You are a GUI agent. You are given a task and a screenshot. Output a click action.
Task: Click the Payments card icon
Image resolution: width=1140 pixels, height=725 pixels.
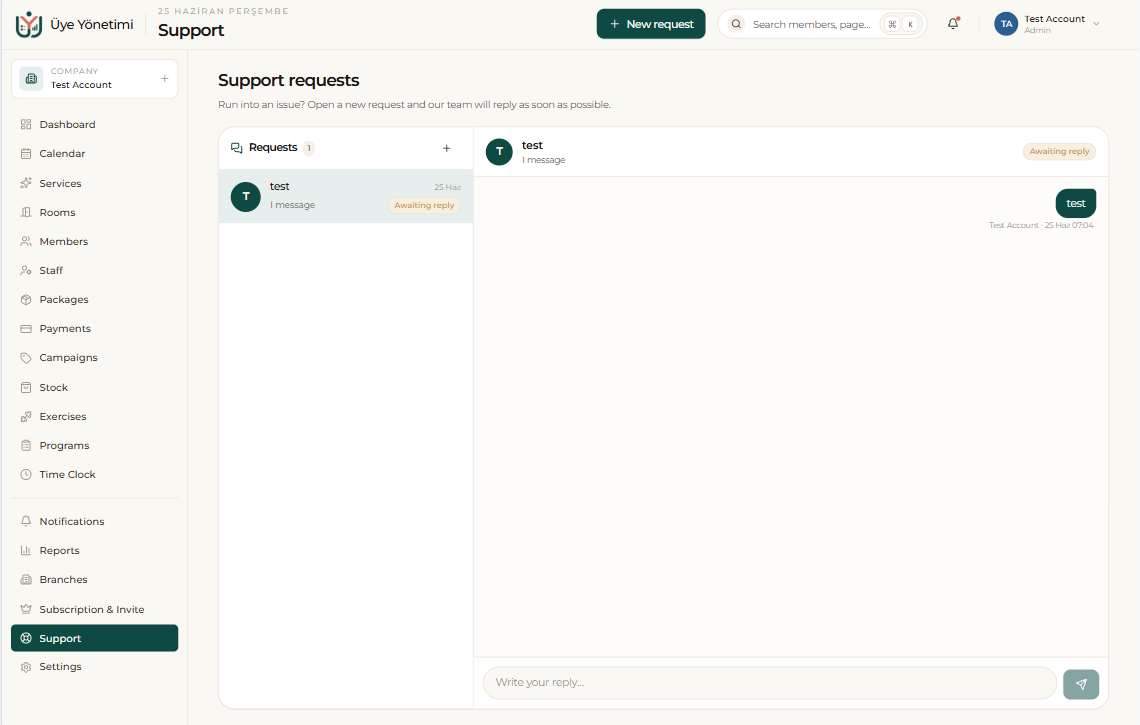coord(26,329)
